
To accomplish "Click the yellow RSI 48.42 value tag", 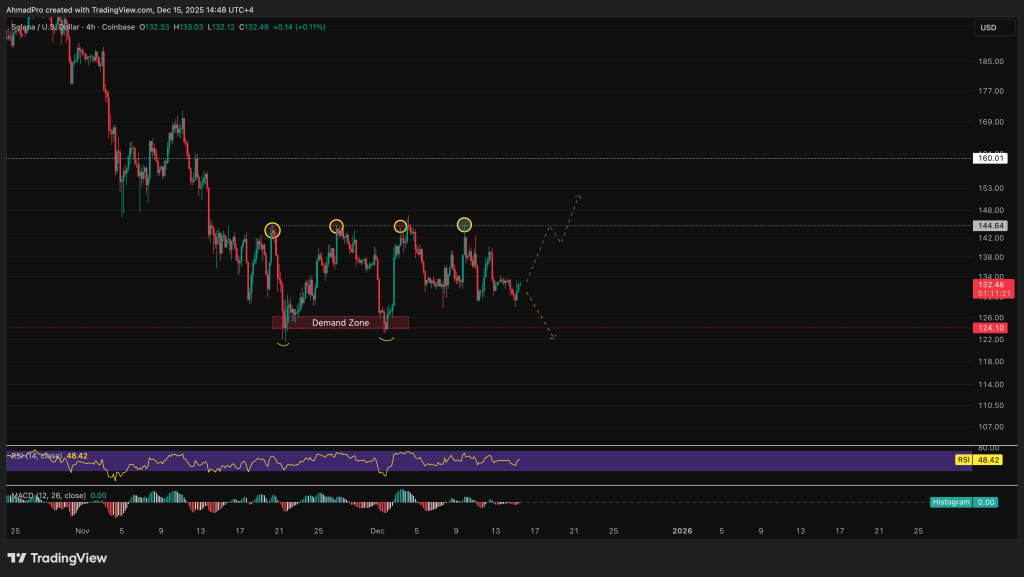I will click(x=988, y=460).
